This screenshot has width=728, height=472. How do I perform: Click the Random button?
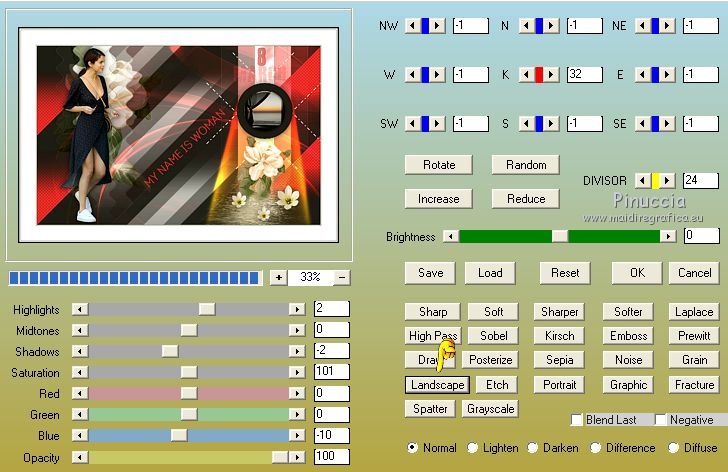click(x=526, y=165)
